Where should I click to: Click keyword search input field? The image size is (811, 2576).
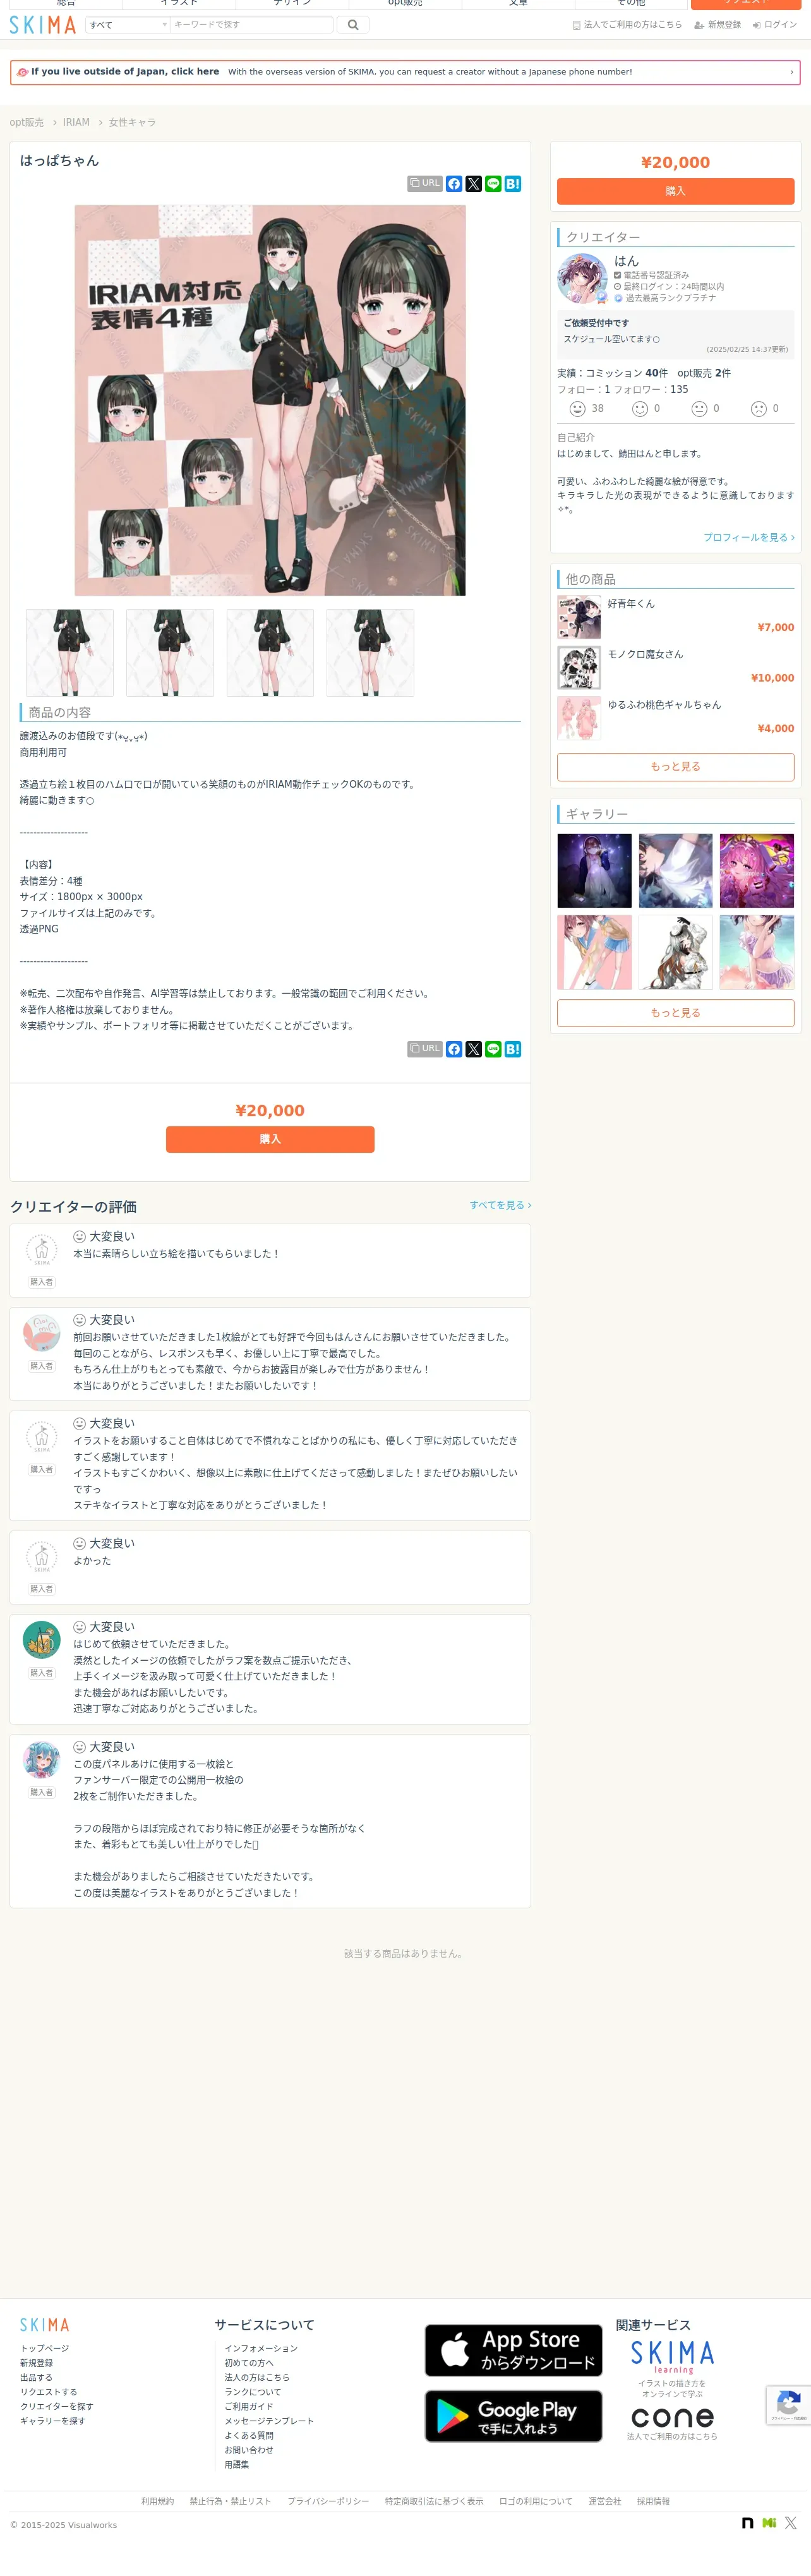[252, 25]
